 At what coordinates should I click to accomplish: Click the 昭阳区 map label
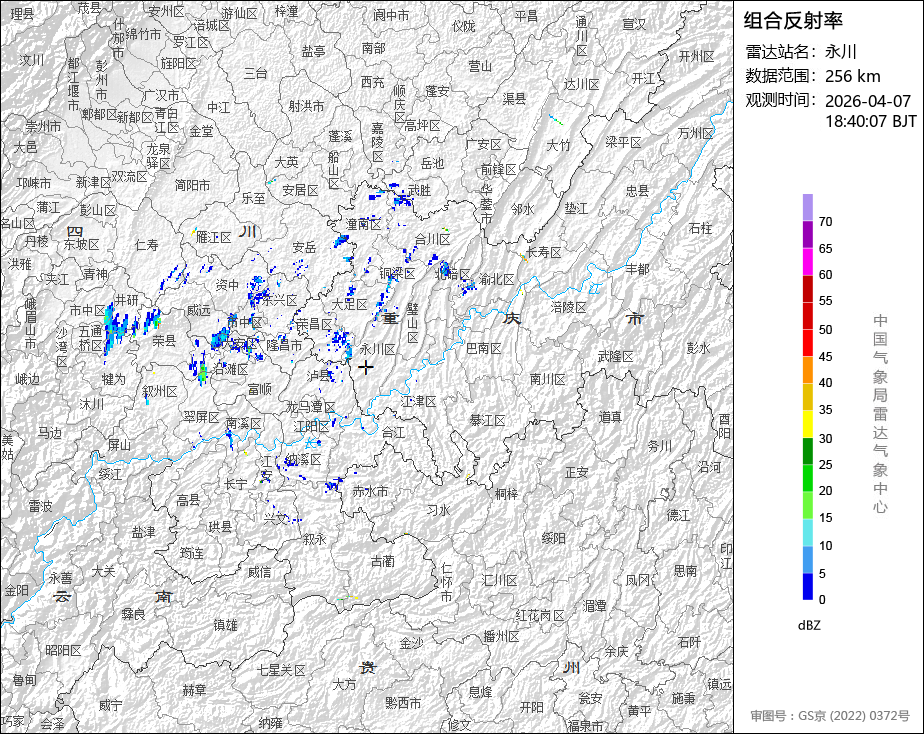pyautogui.click(x=64, y=651)
